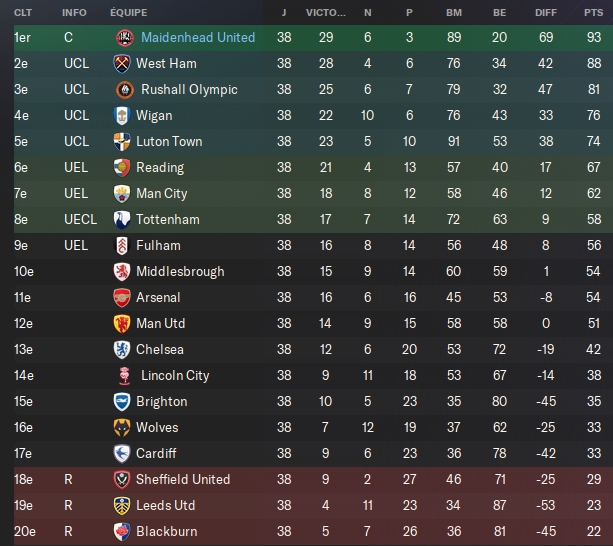Sort by the VICTO... wins column
Image resolution: width=613 pixels, height=546 pixels.
pyautogui.click(x=328, y=13)
